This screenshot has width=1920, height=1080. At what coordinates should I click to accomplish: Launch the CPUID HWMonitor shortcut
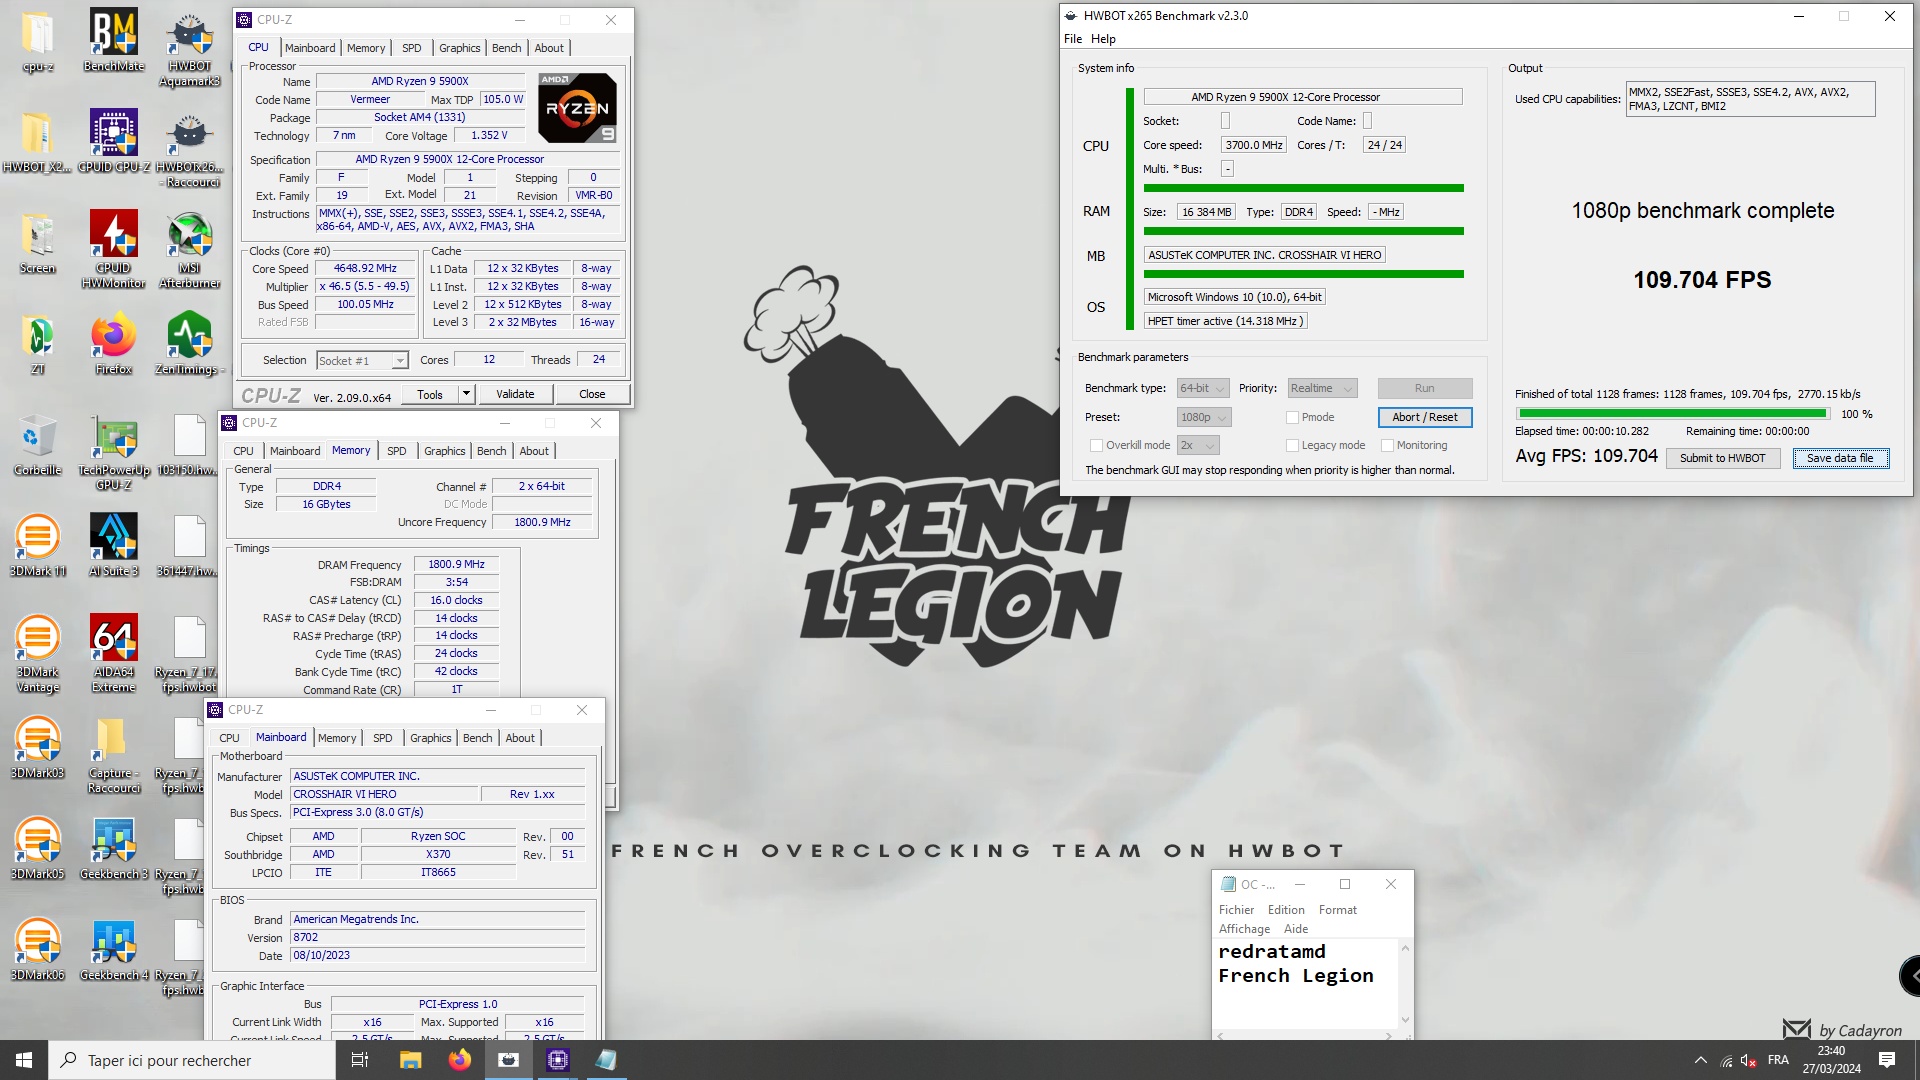[x=113, y=249]
